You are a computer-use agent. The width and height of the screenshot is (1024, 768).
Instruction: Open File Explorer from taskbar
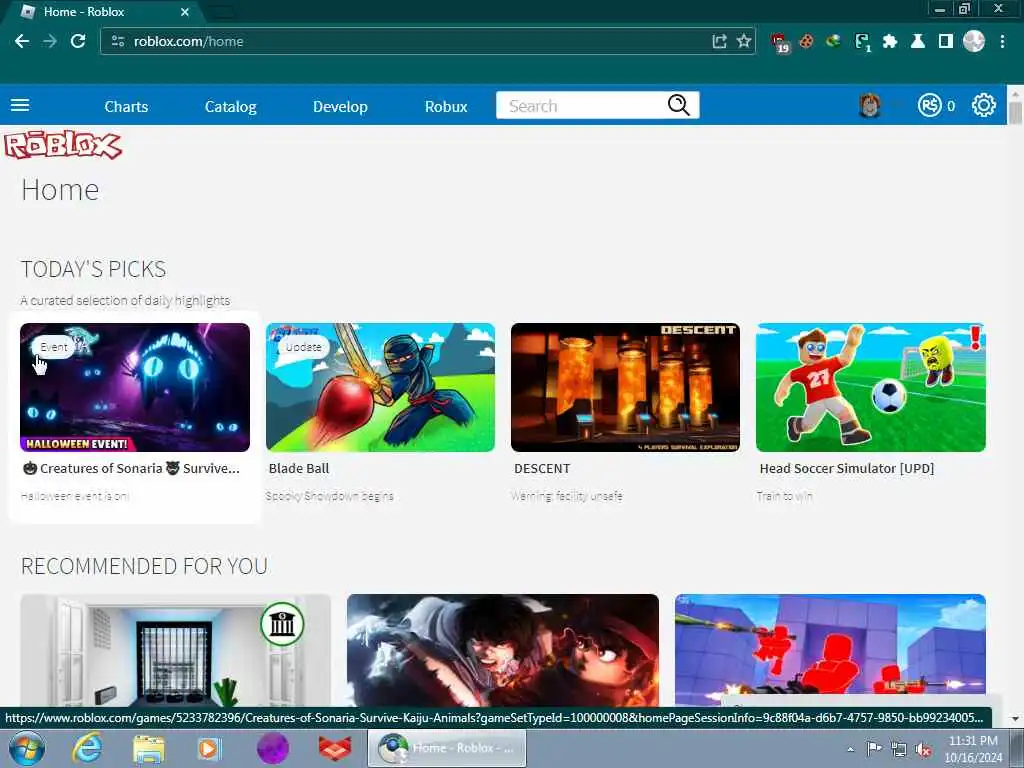148,748
